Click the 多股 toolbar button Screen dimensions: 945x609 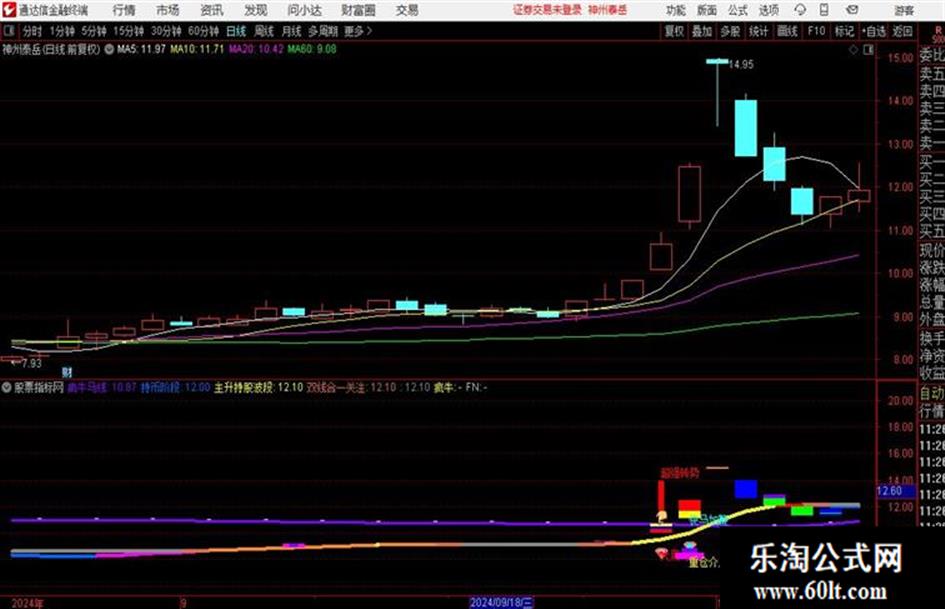[730, 31]
